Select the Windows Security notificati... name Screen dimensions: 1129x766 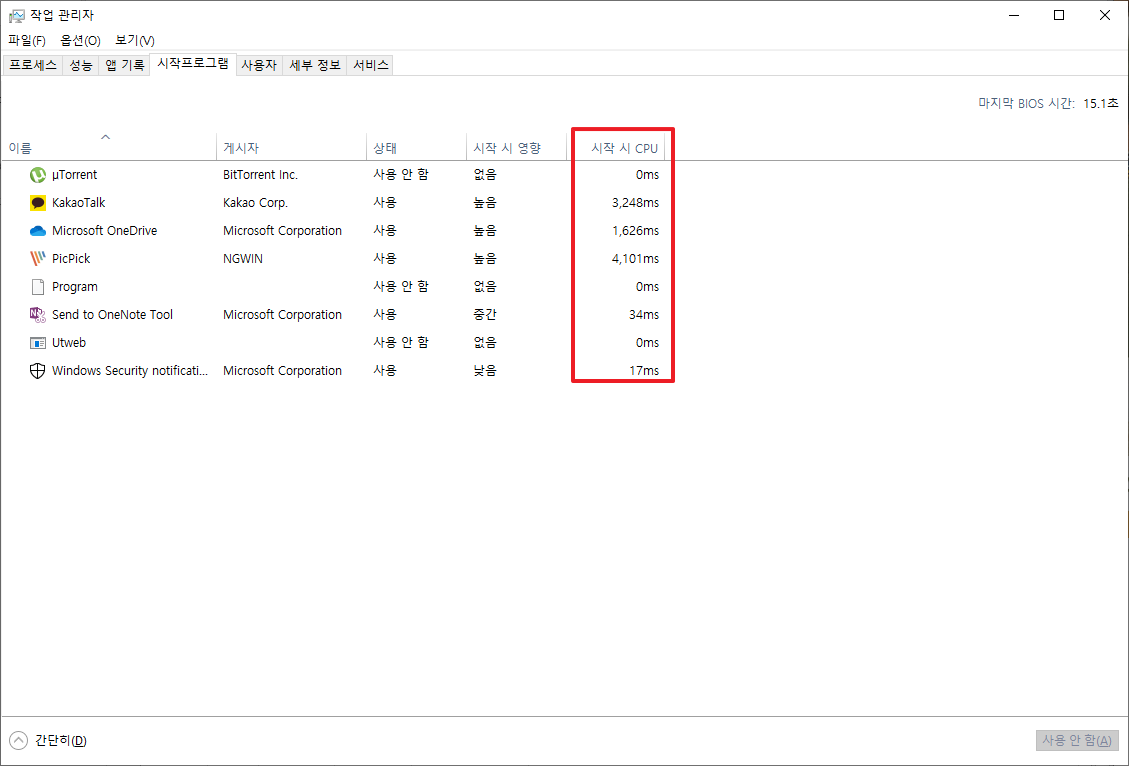[x=130, y=371]
